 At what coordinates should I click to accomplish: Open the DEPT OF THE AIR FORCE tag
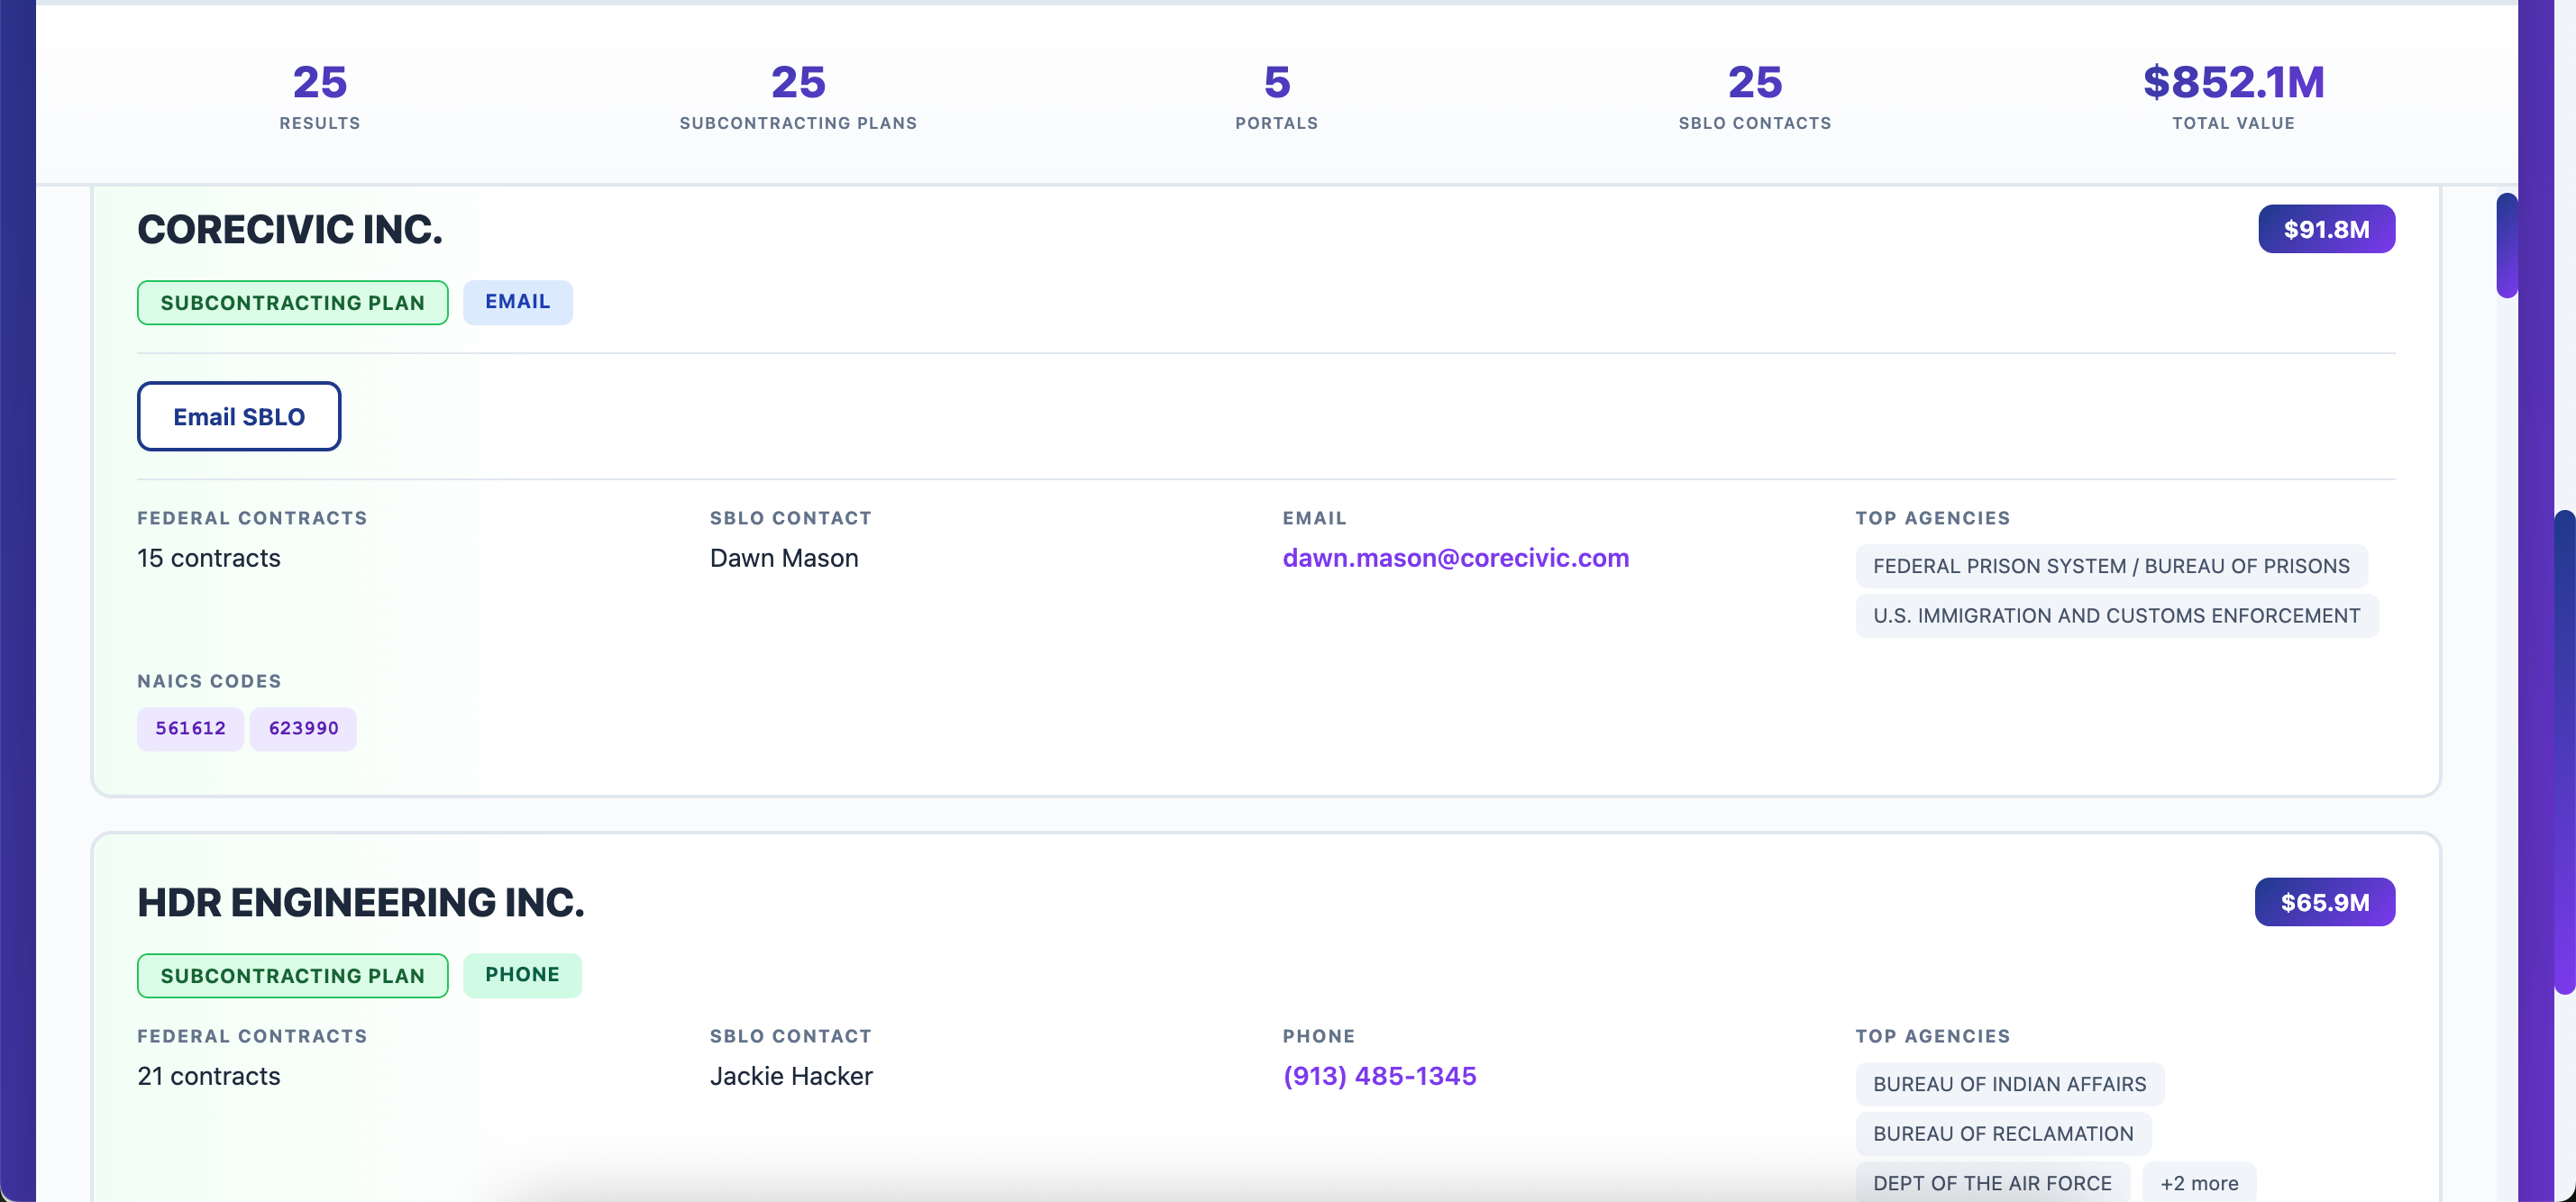[1991, 1181]
